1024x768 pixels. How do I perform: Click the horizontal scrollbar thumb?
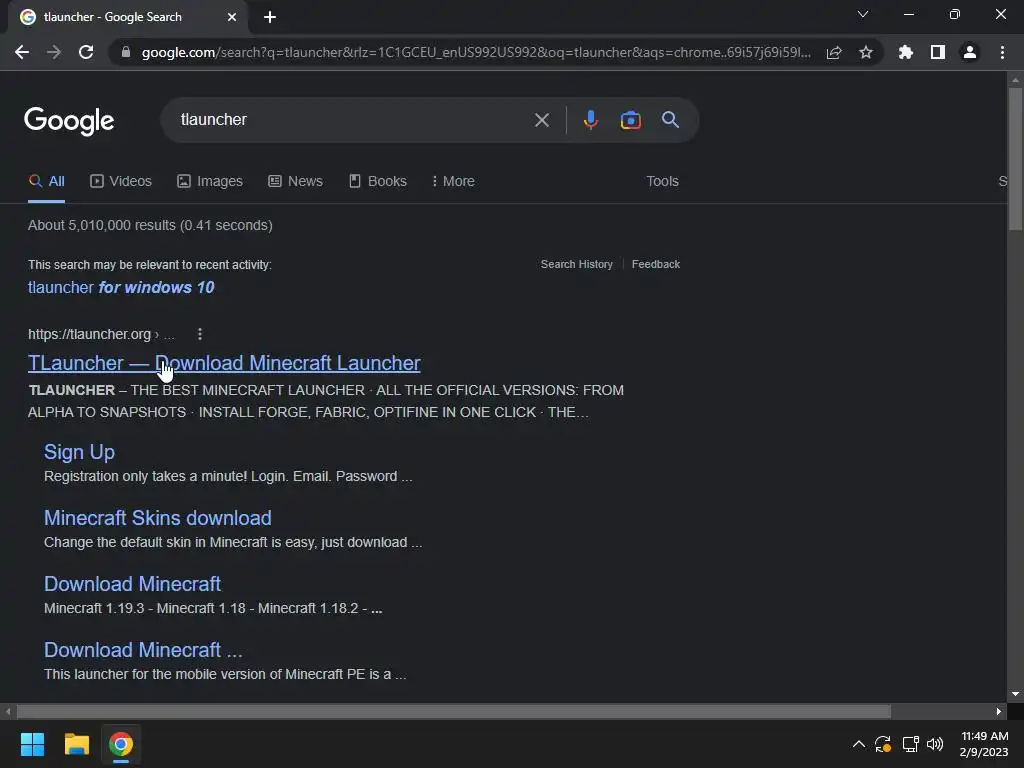[453, 711]
